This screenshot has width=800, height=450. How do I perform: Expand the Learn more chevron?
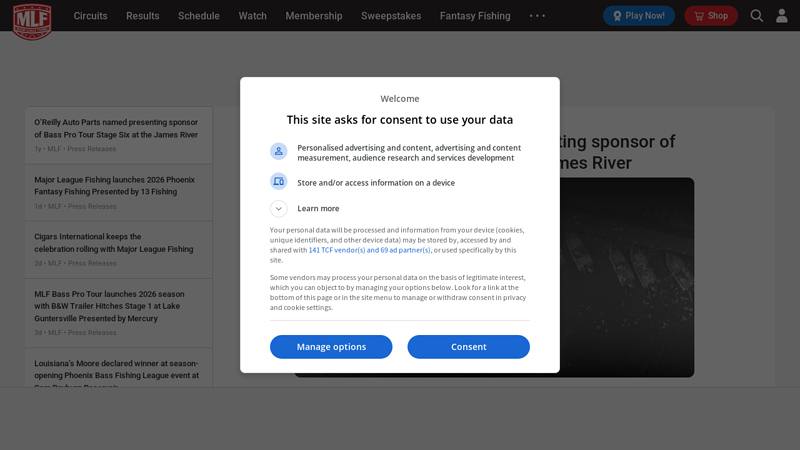279,209
